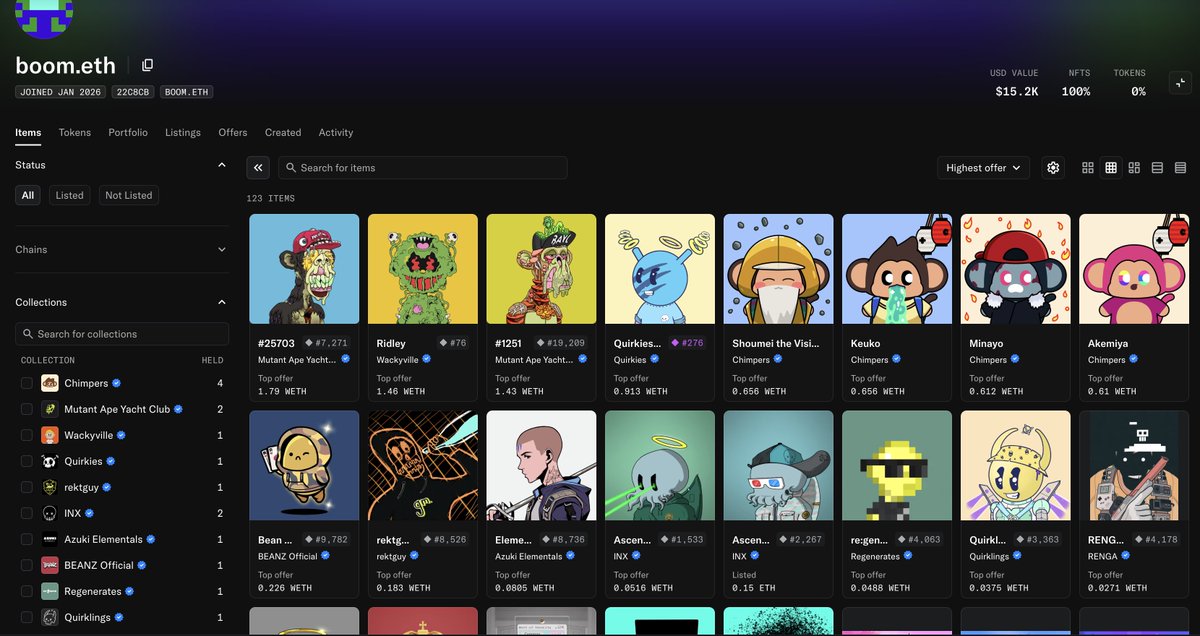Open the Portfolio tab
Viewport: 1200px width, 636px height.
point(128,132)
